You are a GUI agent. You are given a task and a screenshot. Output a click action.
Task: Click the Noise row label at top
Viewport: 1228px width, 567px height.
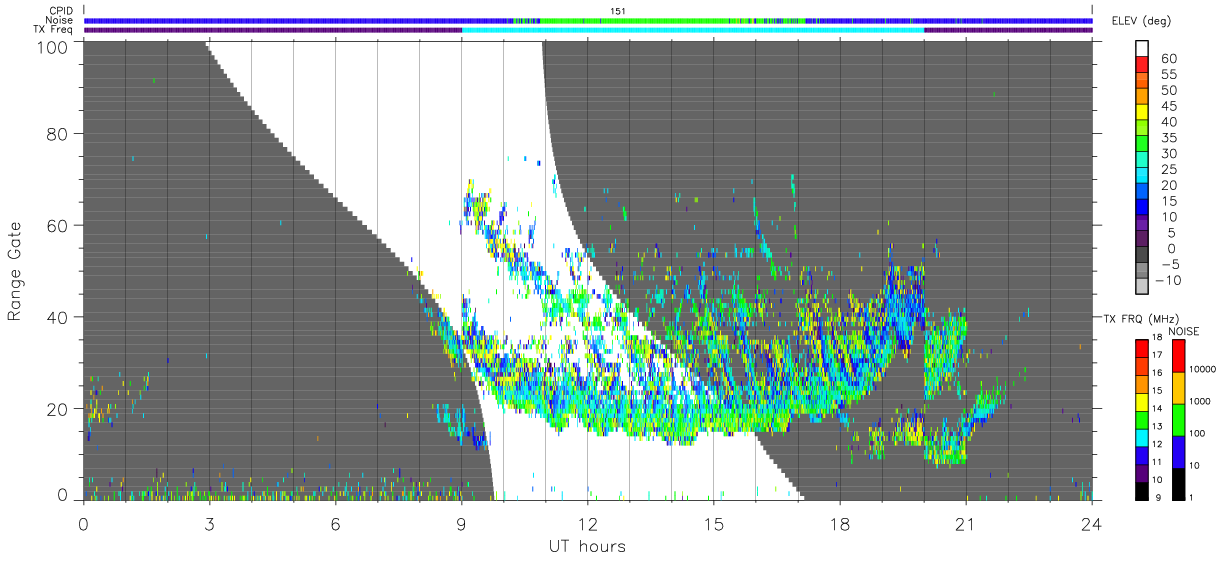click(x=59, y=20)
